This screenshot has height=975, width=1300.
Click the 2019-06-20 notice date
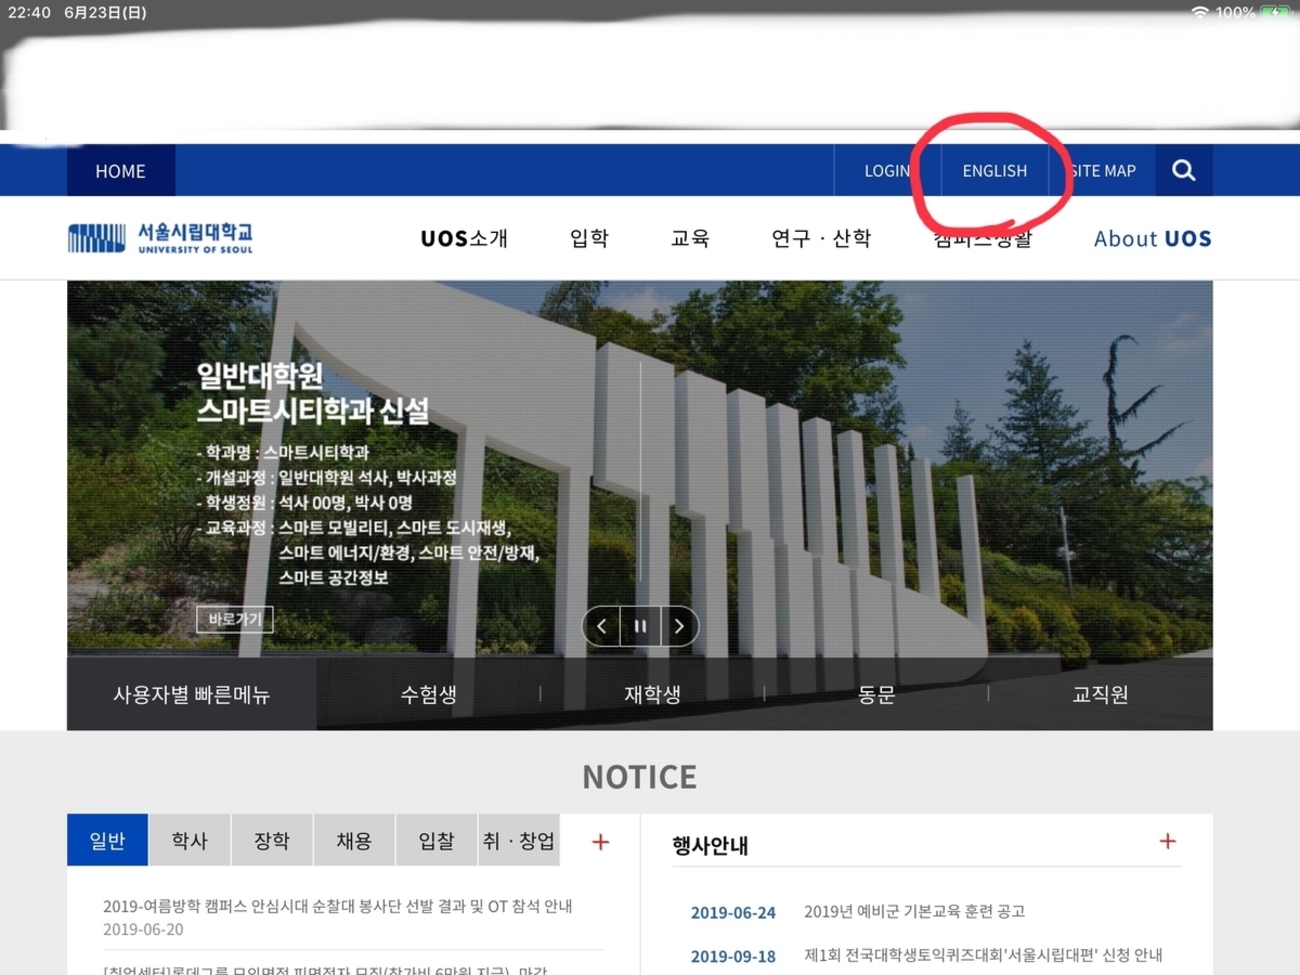point(143,929)
